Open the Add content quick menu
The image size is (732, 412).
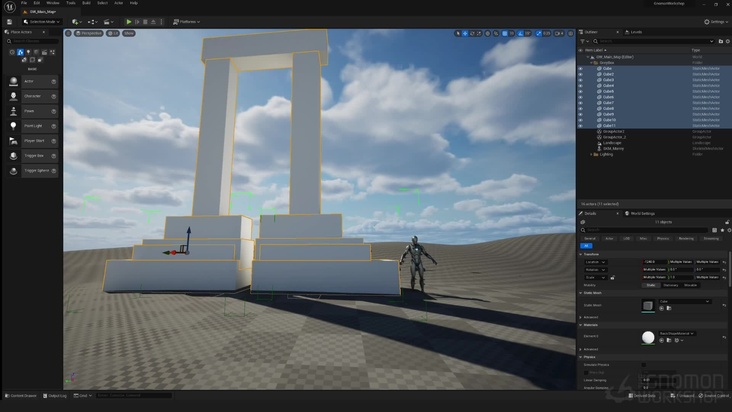coord(77,21)
